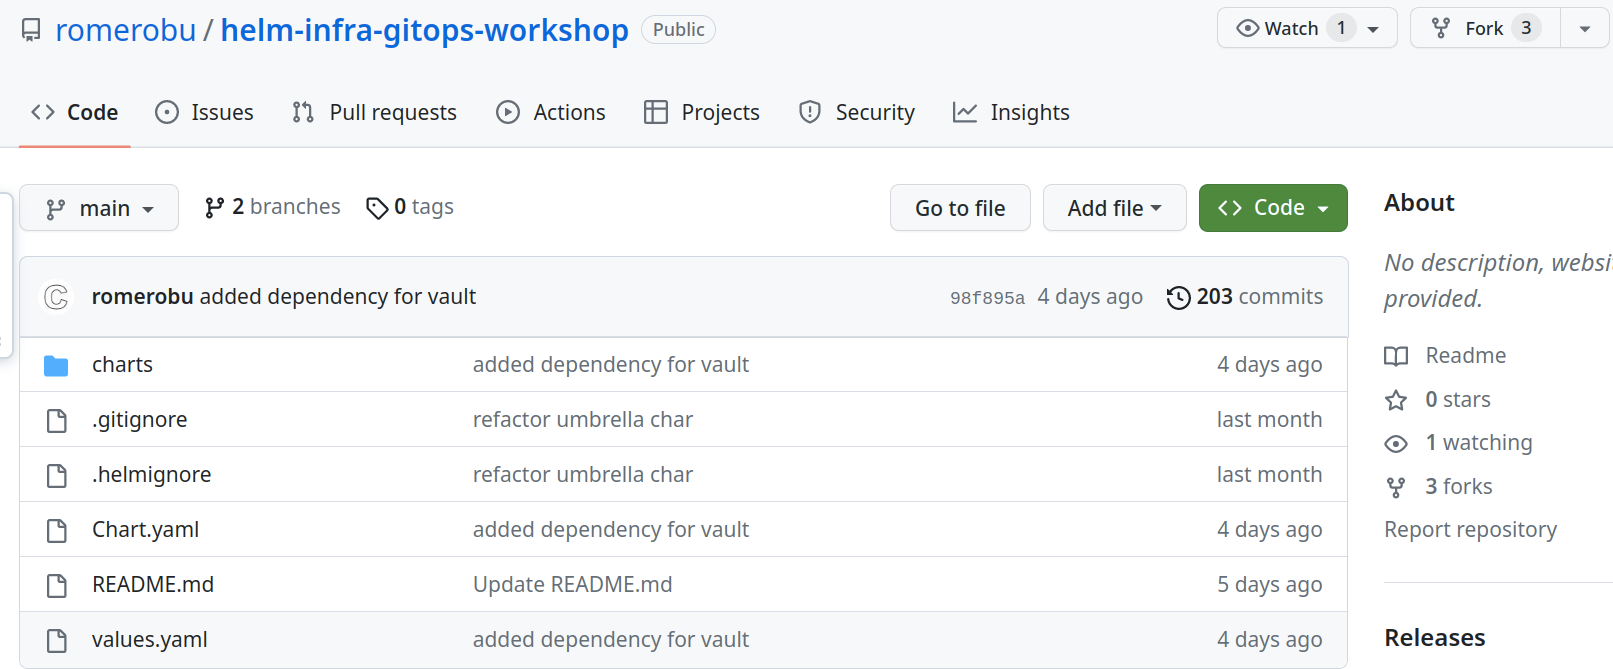
Task: Click the Go to file button
Action: [x=960, y=208]
